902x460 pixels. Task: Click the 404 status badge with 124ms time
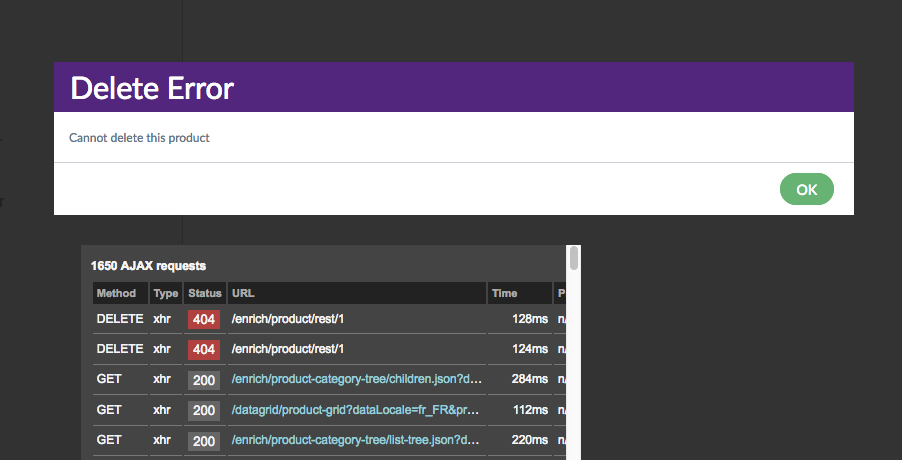[x=204, y=350]
